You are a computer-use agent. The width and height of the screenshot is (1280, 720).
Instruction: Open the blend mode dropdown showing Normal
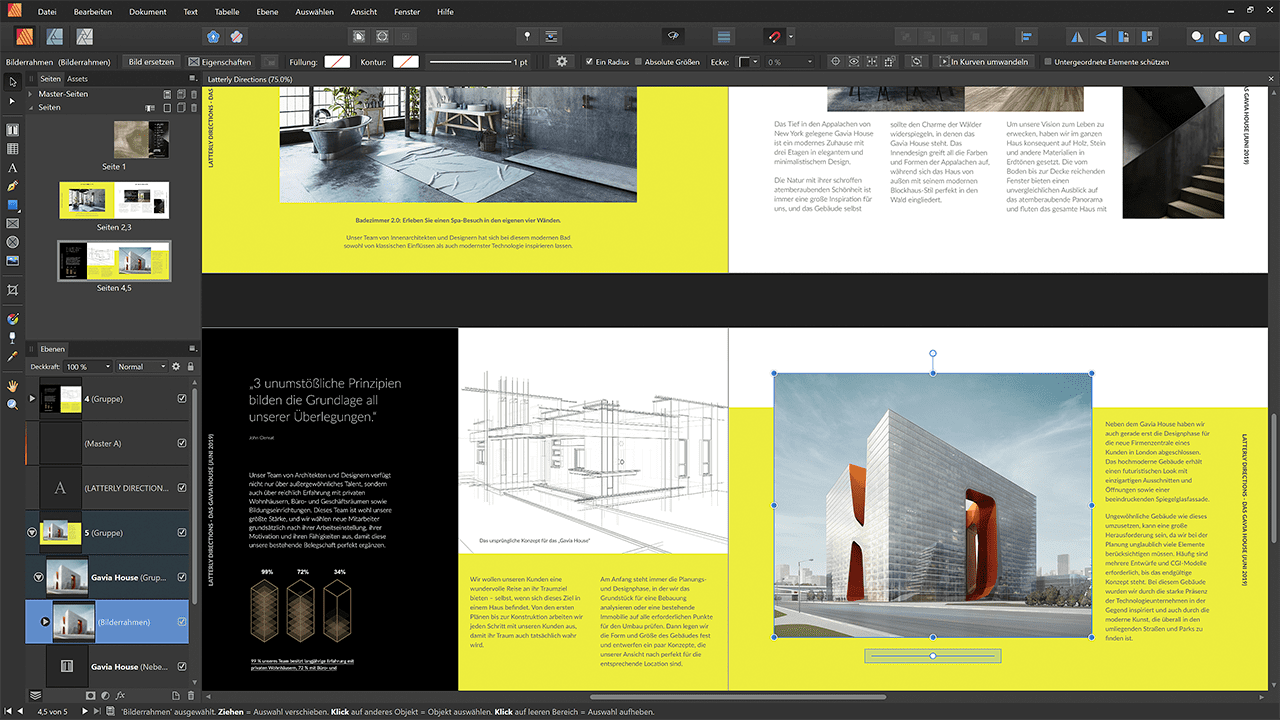[143, 367]
